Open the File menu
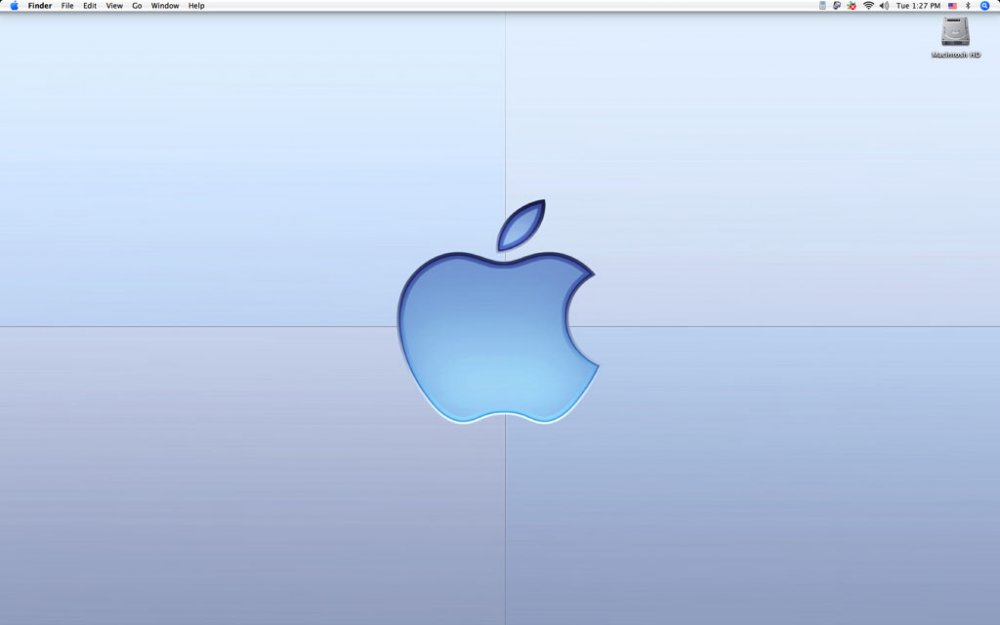Viewport: 1000px width, 625px height. click(x=67, y=6)
